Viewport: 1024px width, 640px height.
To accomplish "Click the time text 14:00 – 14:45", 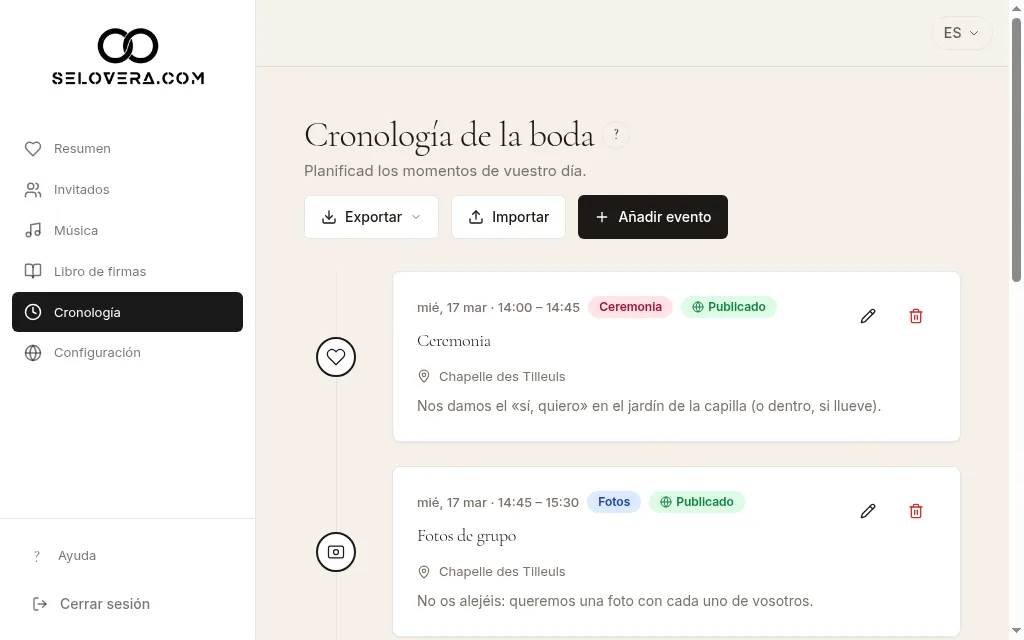I will [539, 308].
